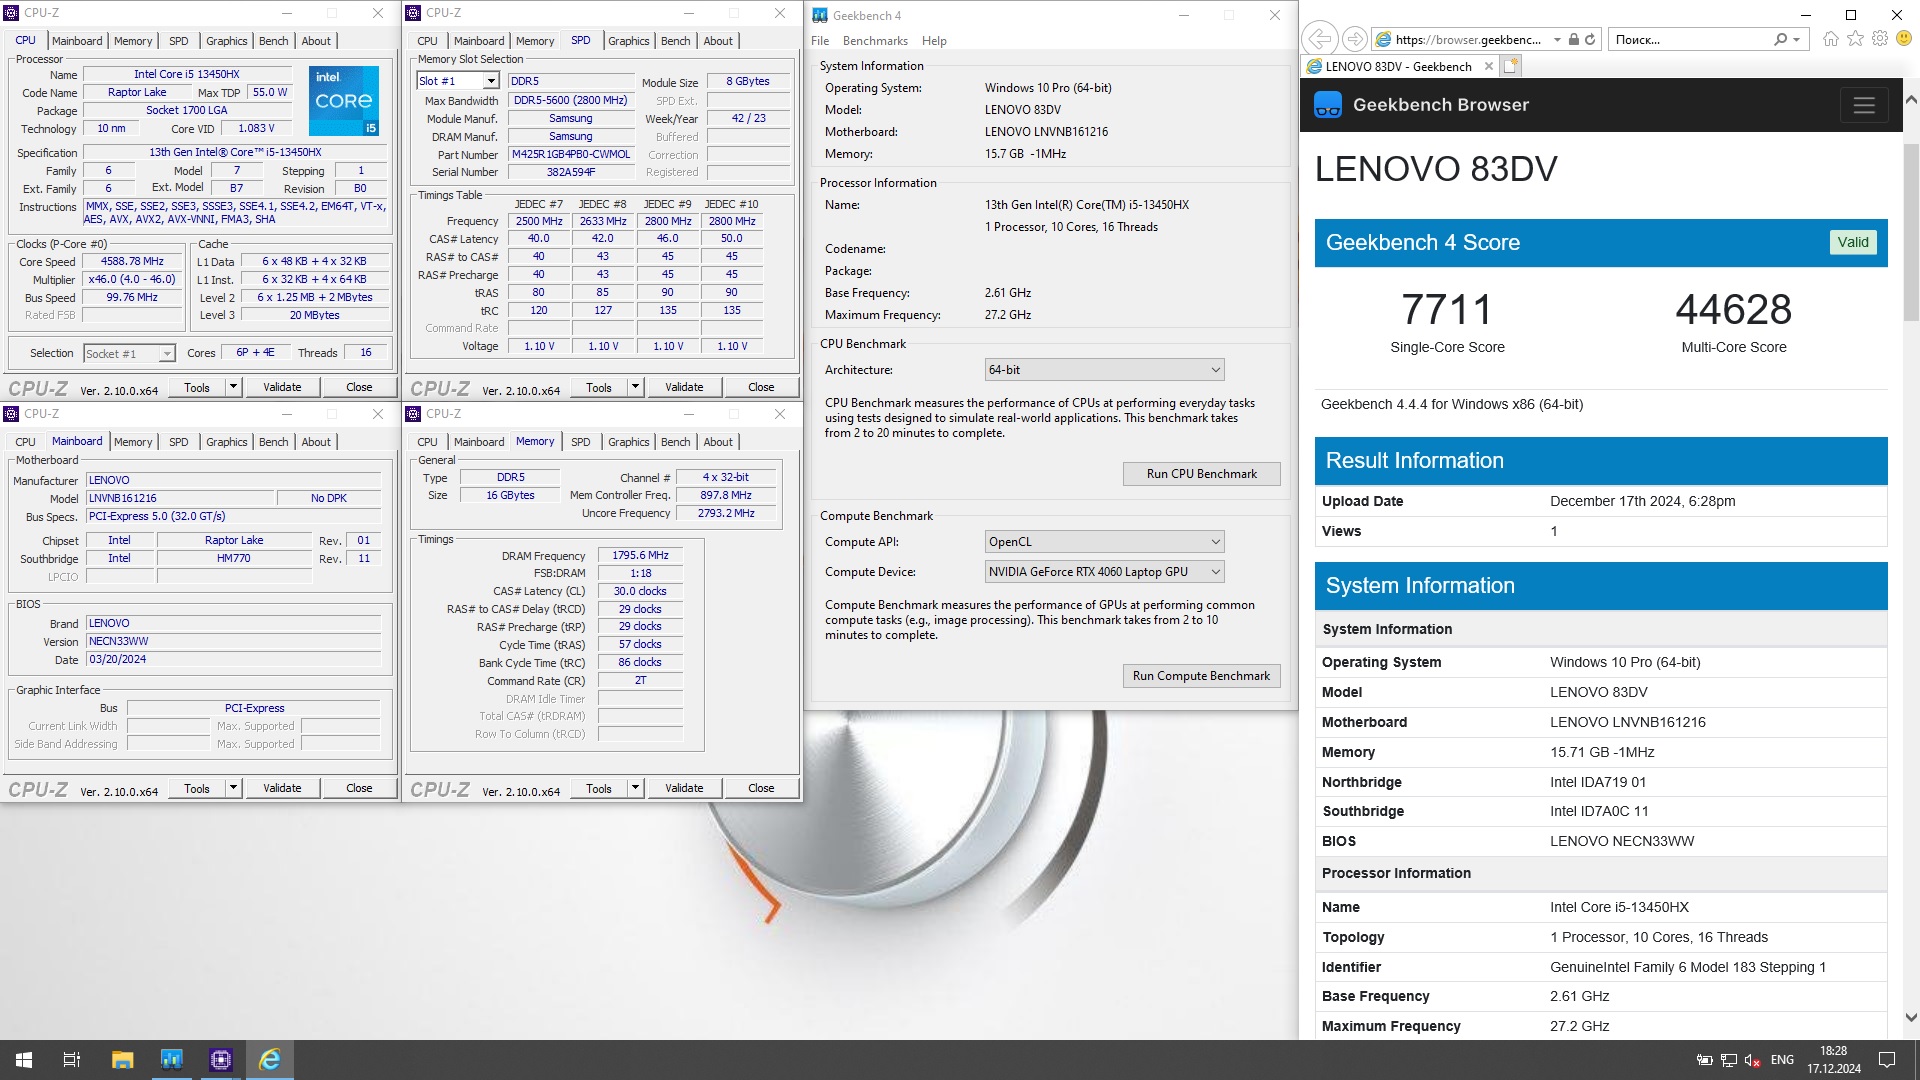Click the search magnifier in browser
Screen dimensions: 1920x1080
1780,39
